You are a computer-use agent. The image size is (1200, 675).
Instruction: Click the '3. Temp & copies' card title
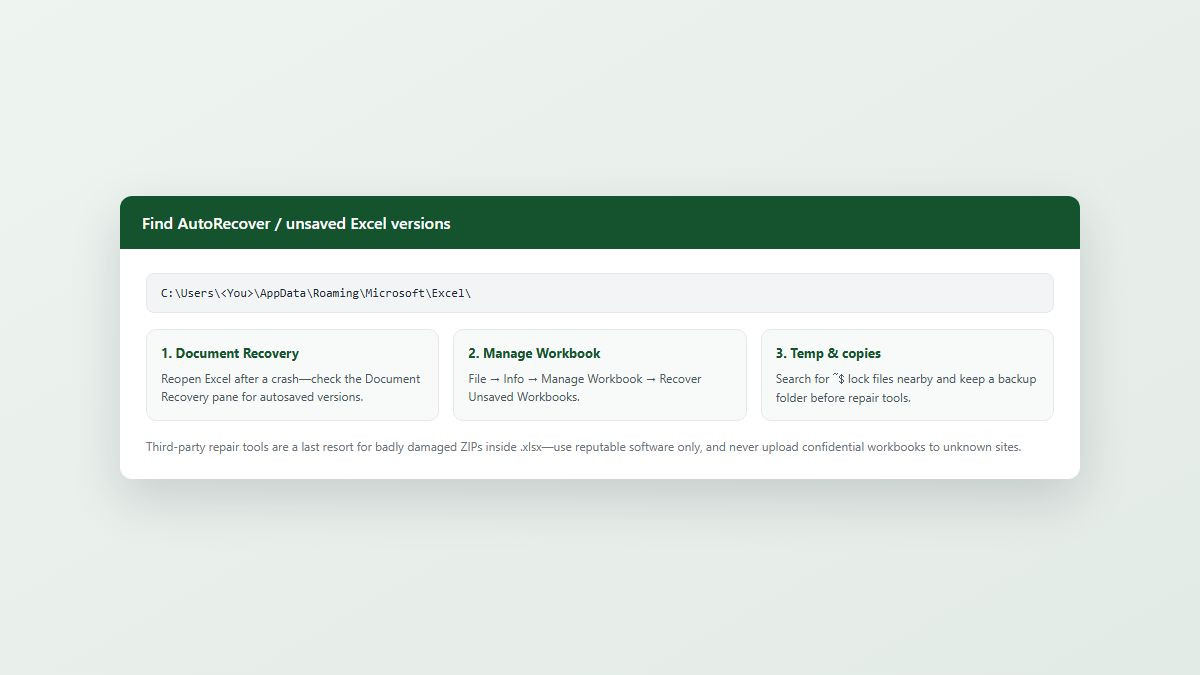(828, 353)
